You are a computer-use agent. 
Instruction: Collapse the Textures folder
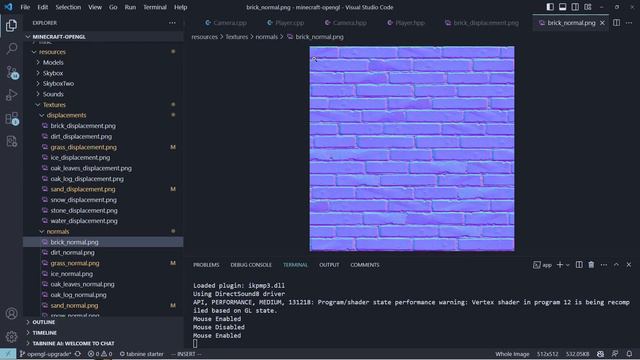point(103,105)
